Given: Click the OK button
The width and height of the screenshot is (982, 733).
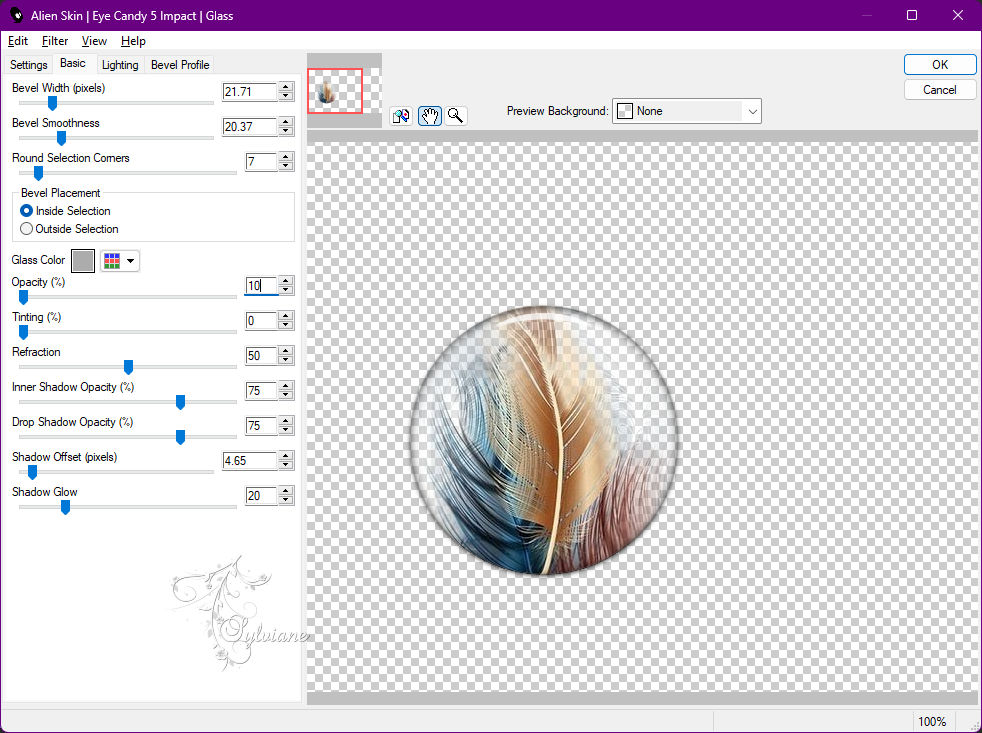Looking at the screenshot, I should click(939, 65).
